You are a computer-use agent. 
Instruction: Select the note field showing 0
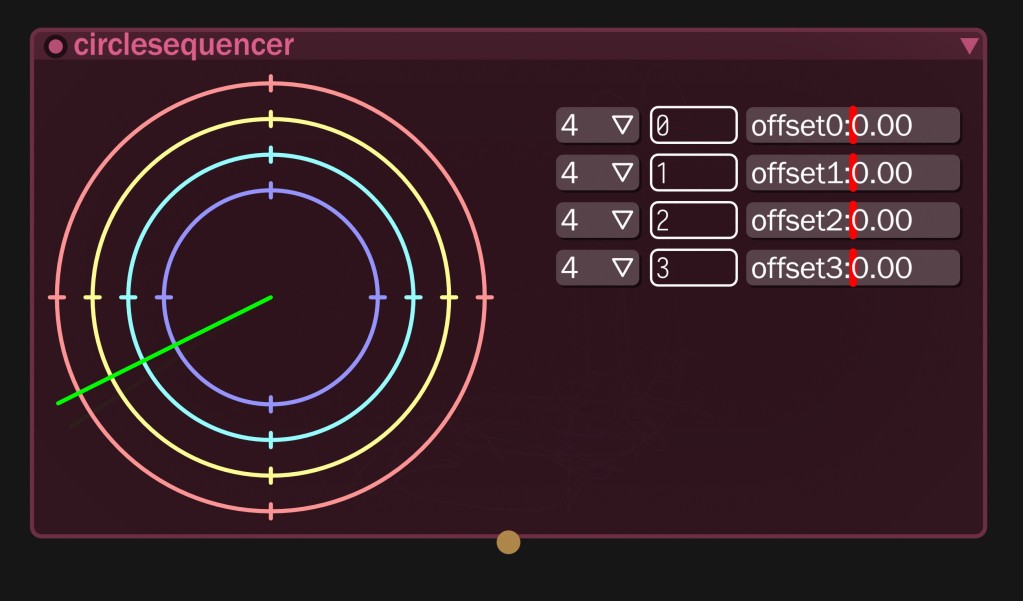coord(693,126)
